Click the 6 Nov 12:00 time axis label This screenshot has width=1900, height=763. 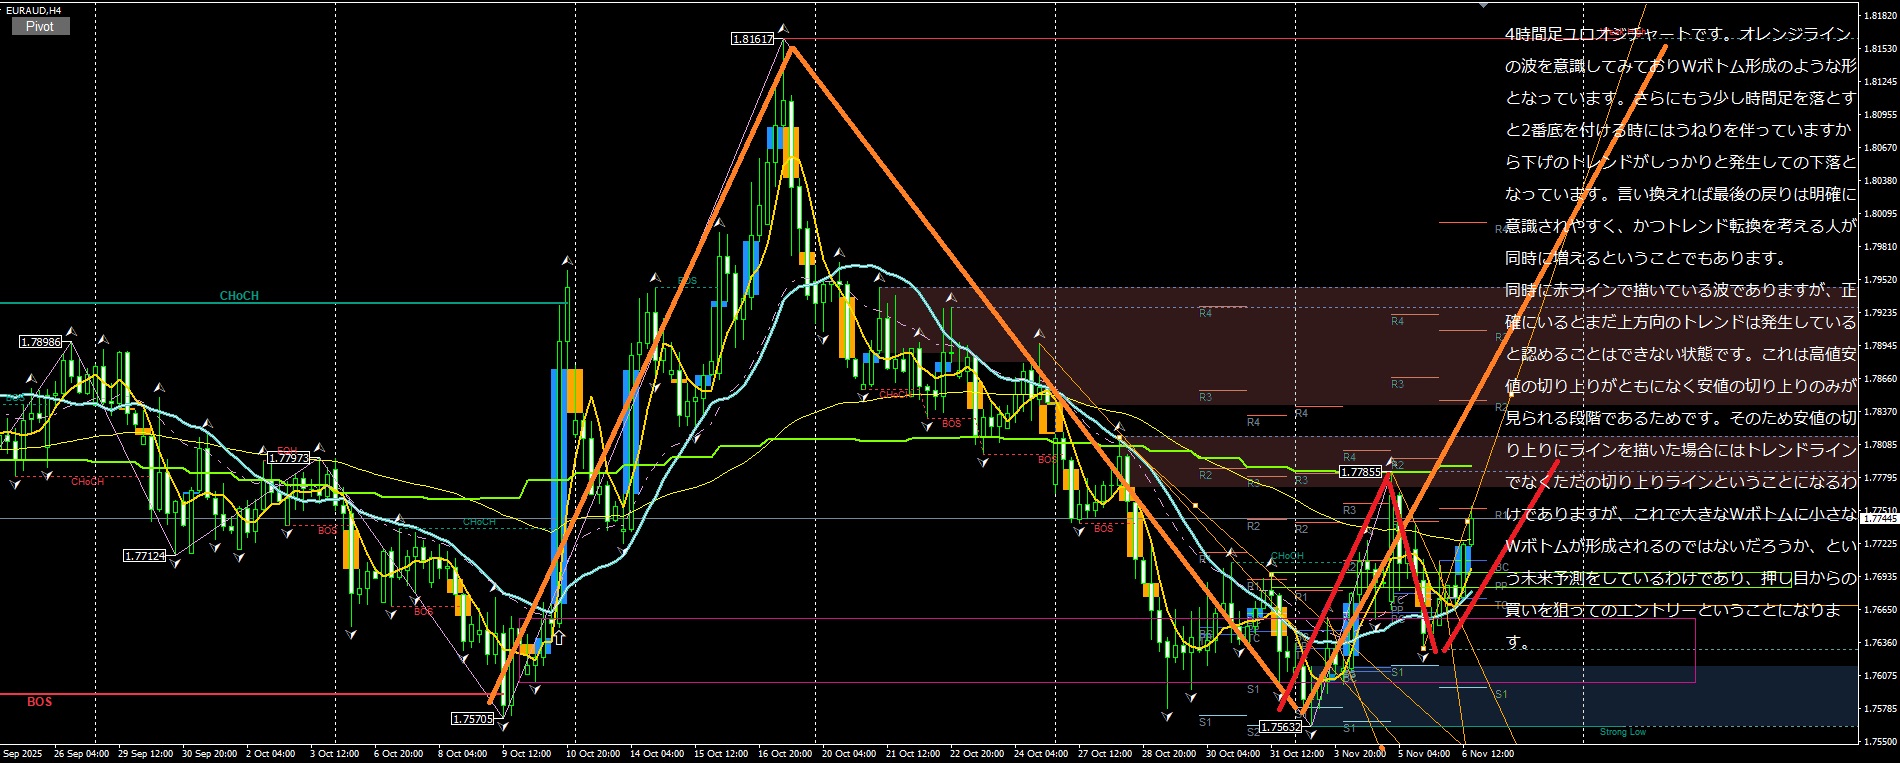[1488, 754]
